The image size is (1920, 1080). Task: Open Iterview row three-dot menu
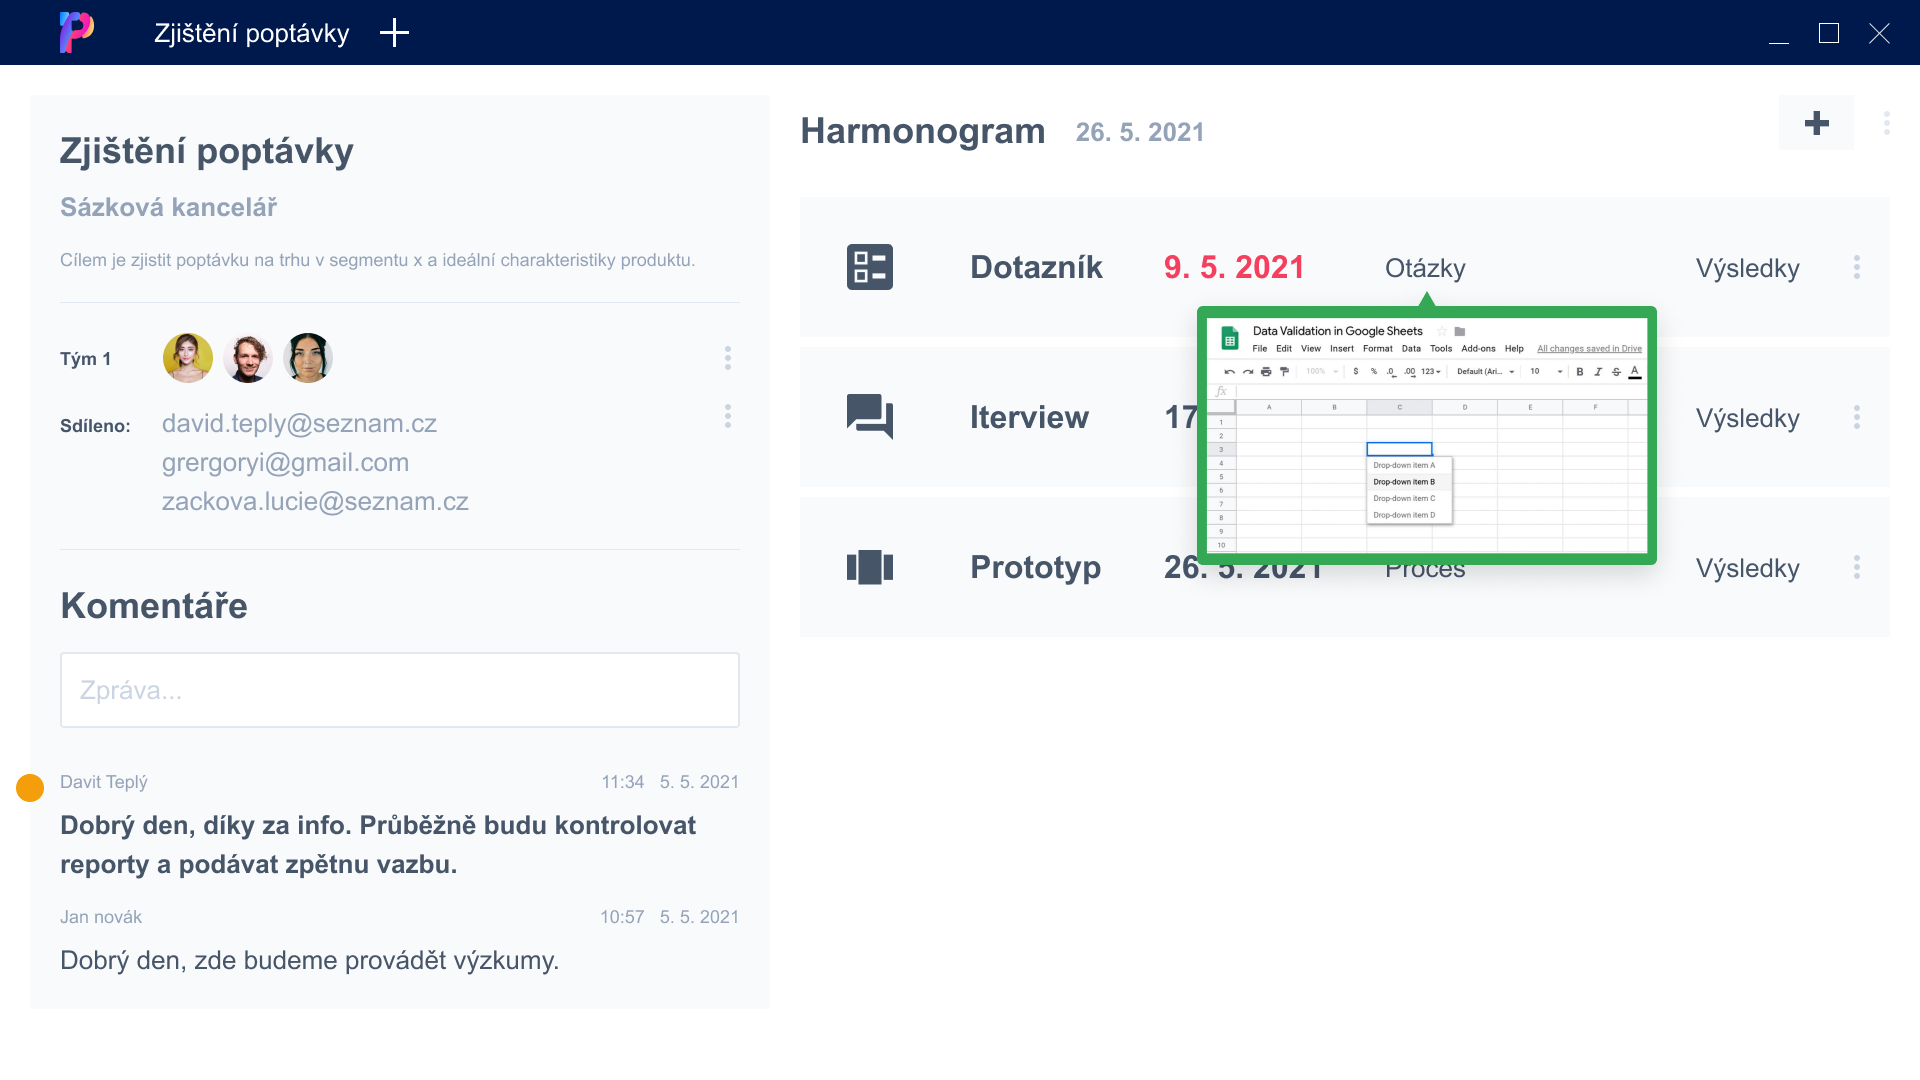[1856, 417]
